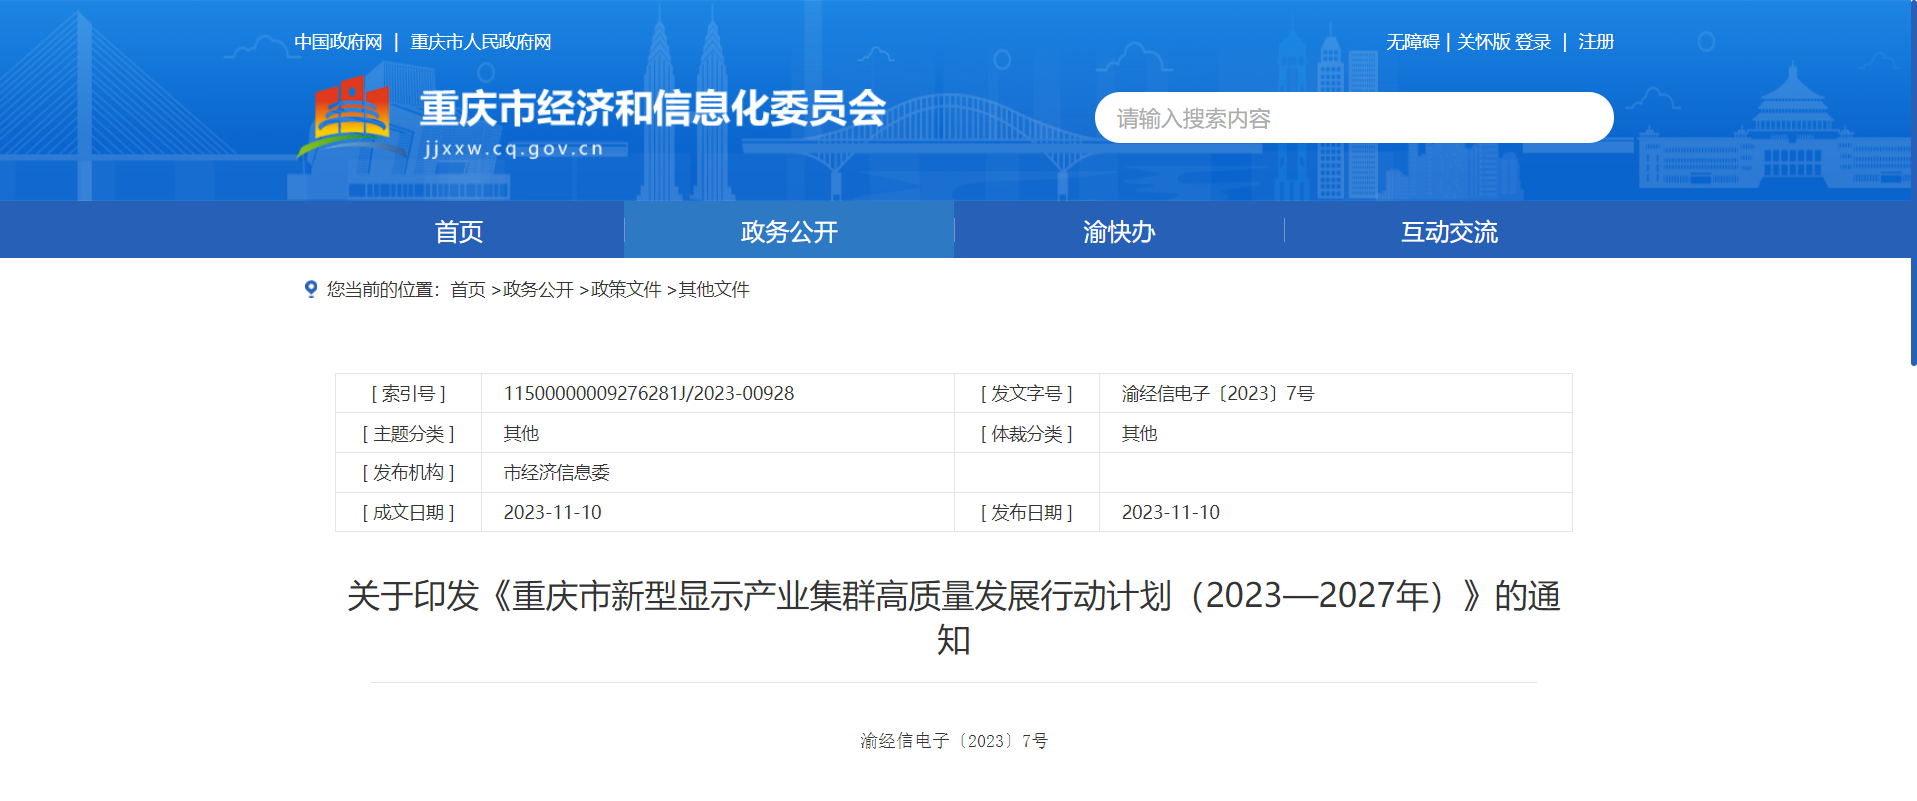Open the 政务公开 navigation tab
1917x801 pixels.
pos(789,231)
